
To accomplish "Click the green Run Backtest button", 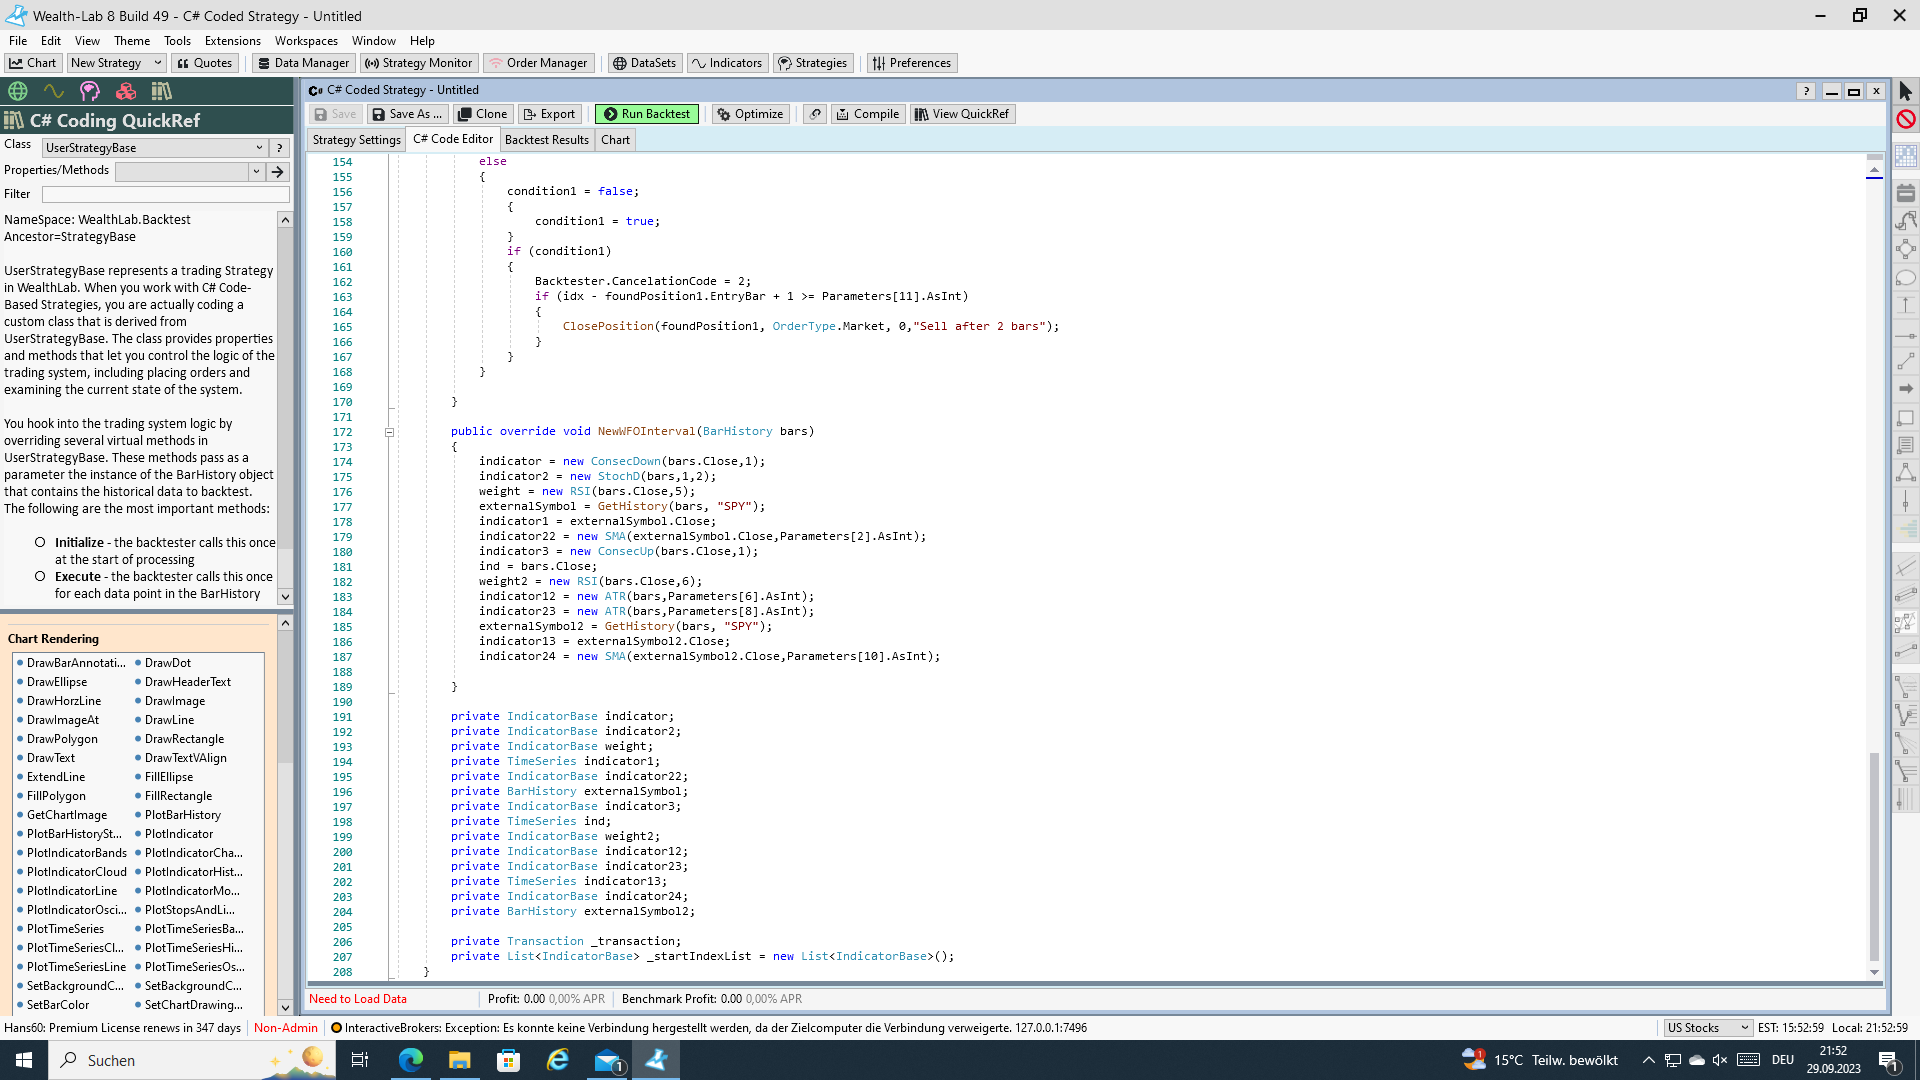I will tap(646, 114).
